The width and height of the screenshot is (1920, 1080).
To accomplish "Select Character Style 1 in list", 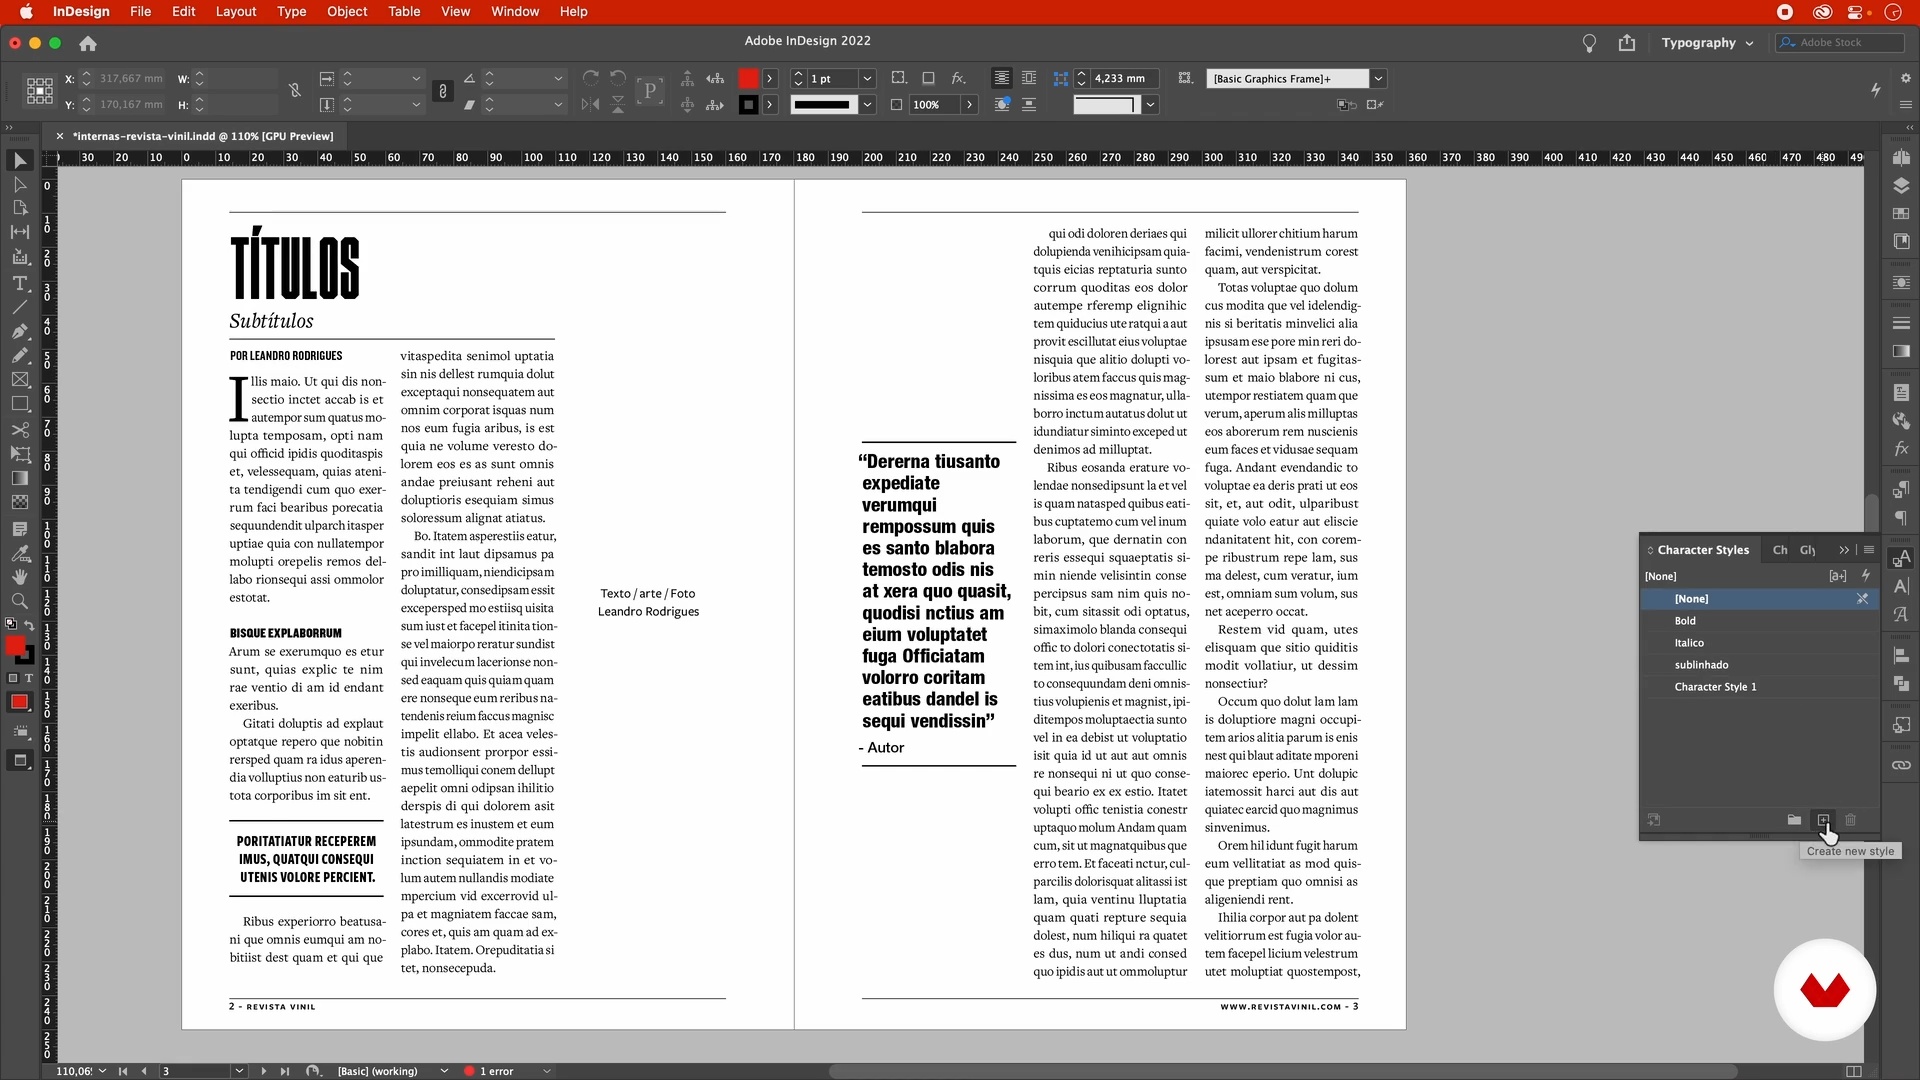I will coord(1759,687).
